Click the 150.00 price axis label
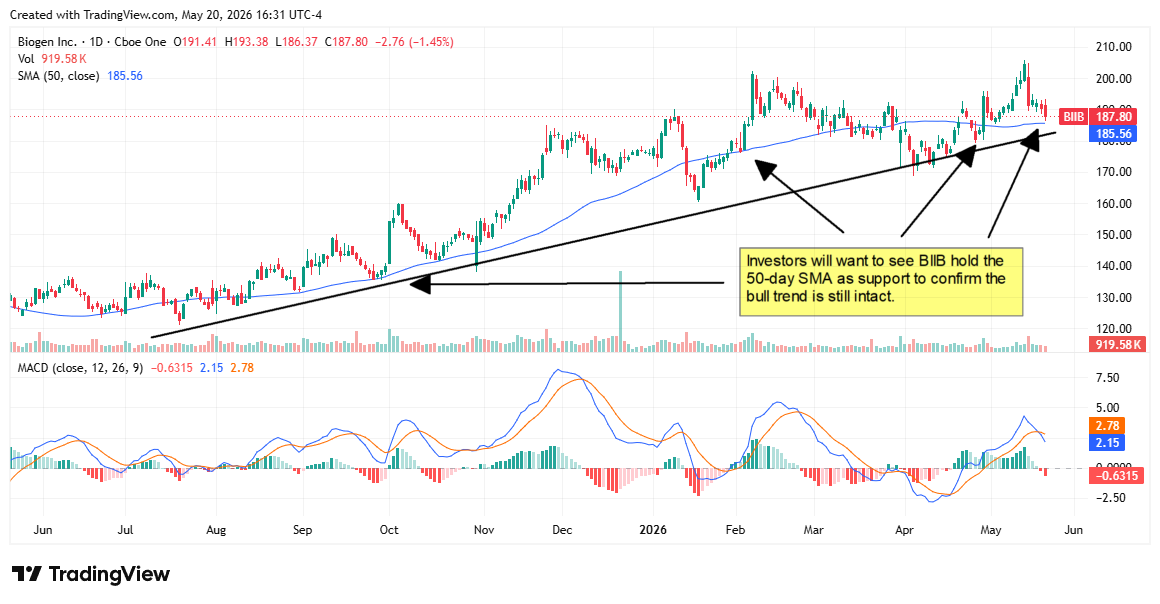 click(1113, 235)
